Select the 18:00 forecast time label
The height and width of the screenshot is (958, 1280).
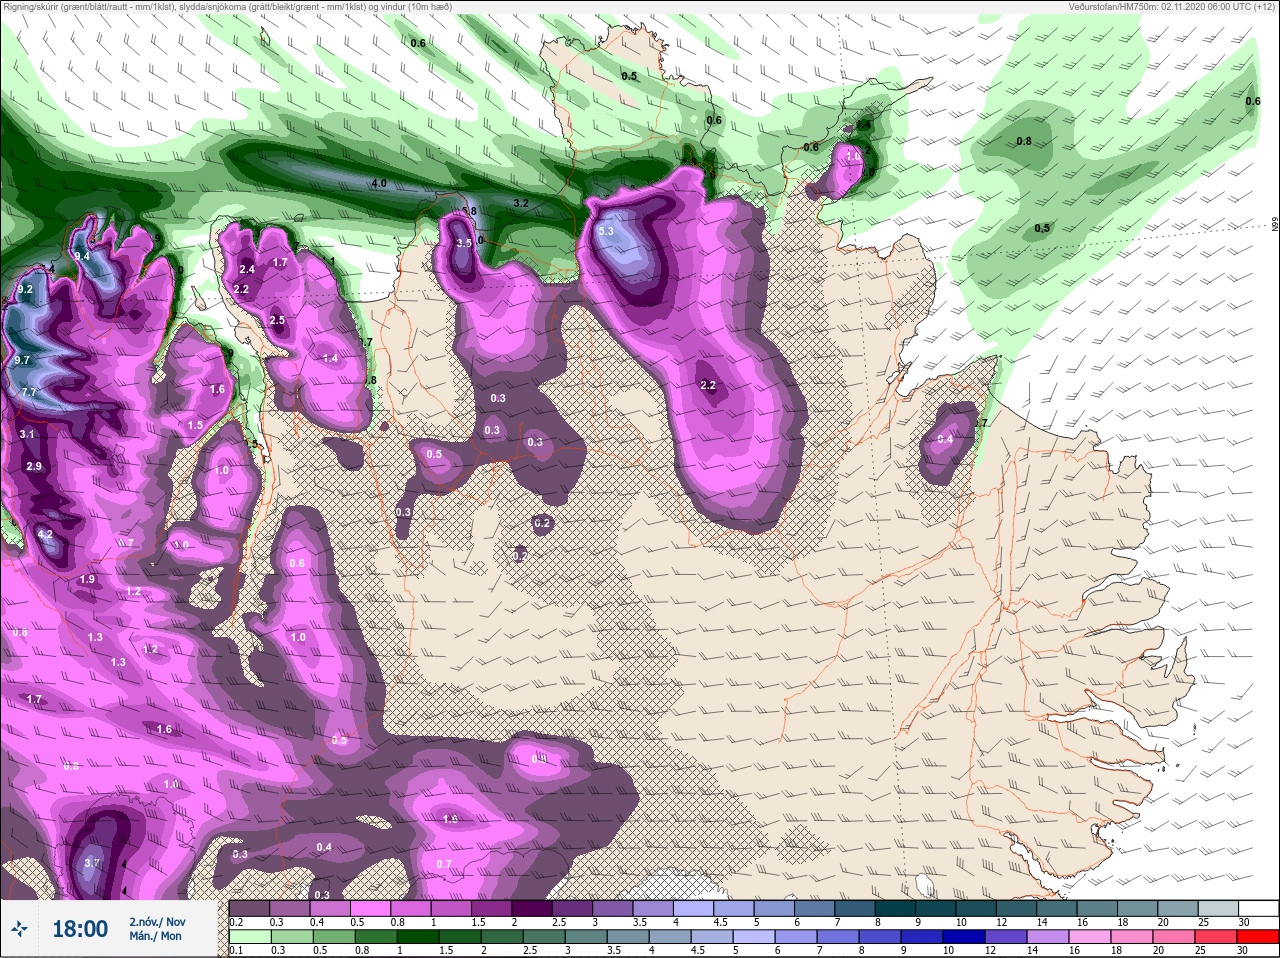(x=80, y=929)
